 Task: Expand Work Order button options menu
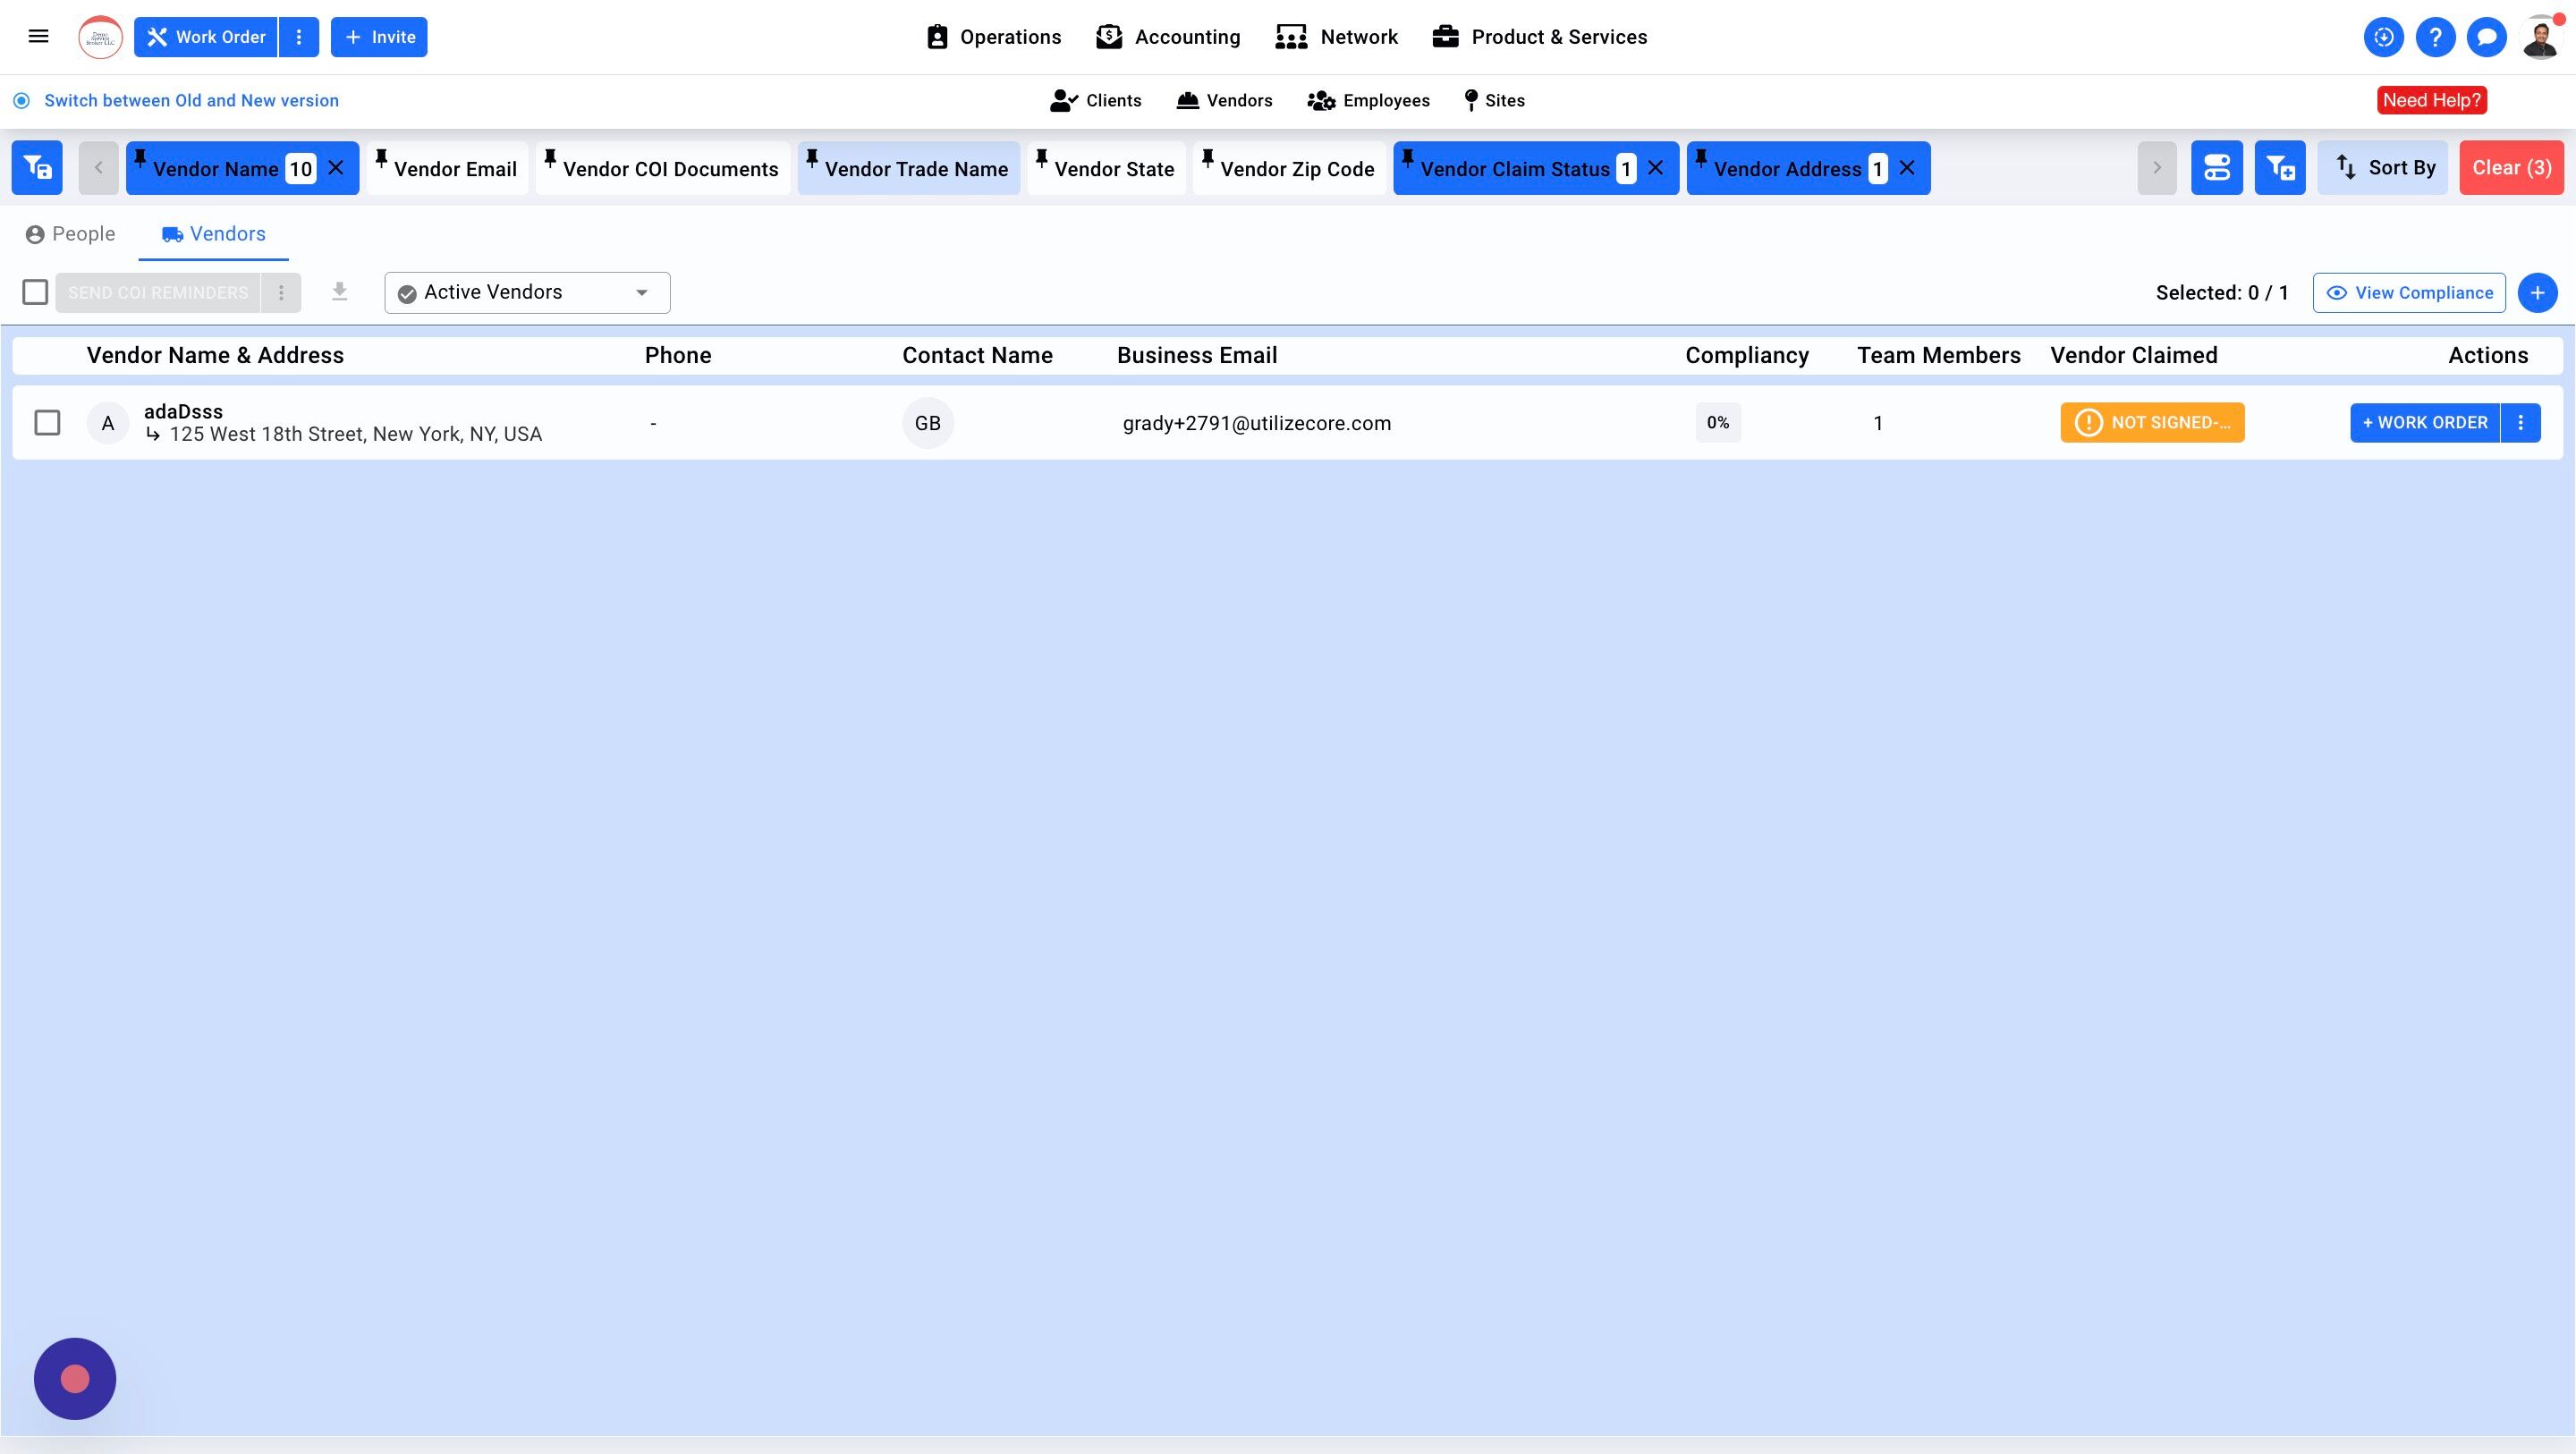point(299,37)
